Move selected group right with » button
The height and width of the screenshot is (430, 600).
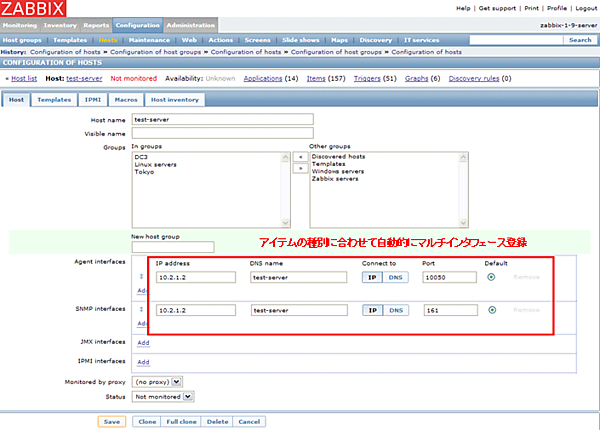coord(297,169)
